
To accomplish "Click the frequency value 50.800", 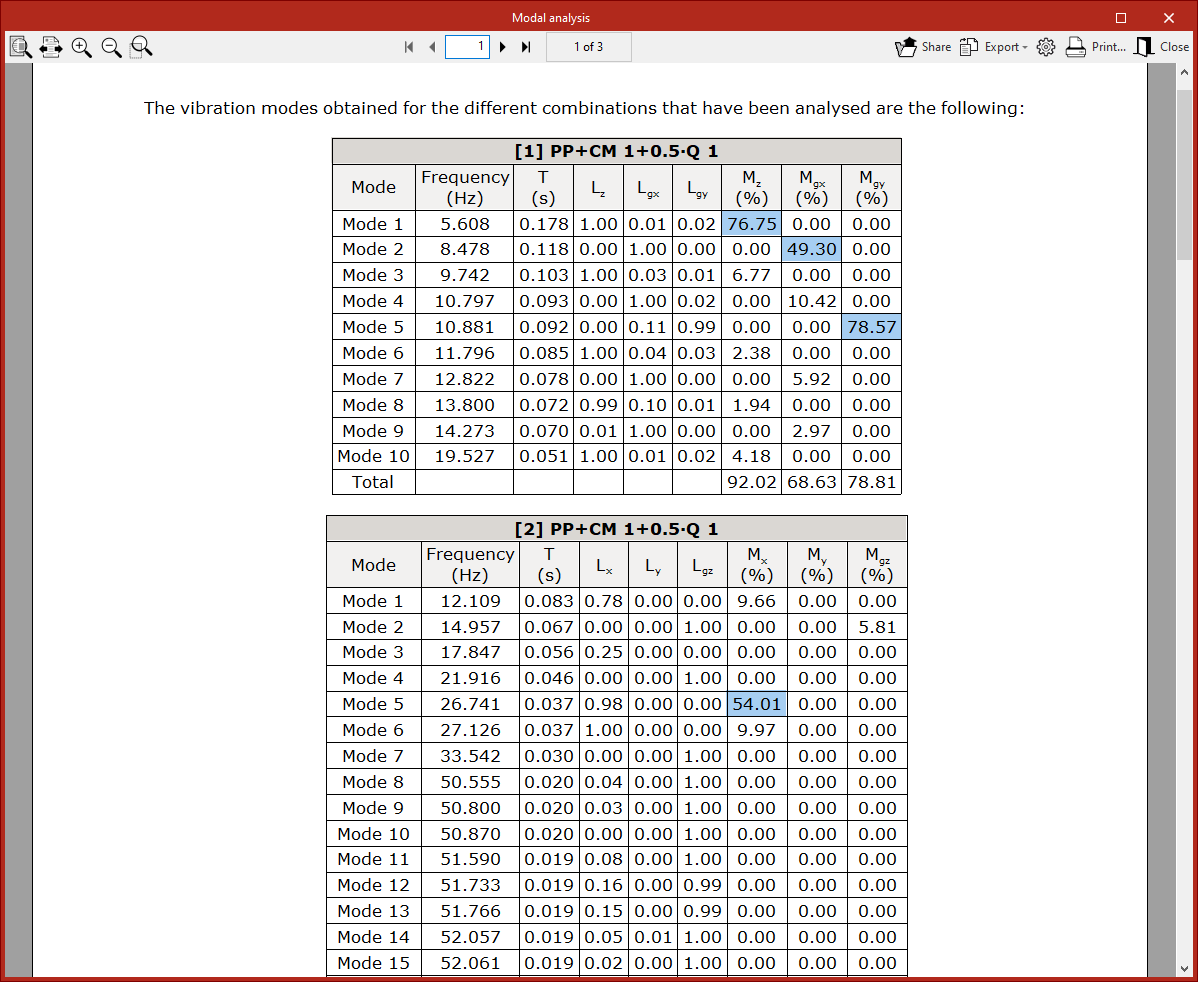I will [471, 808].
